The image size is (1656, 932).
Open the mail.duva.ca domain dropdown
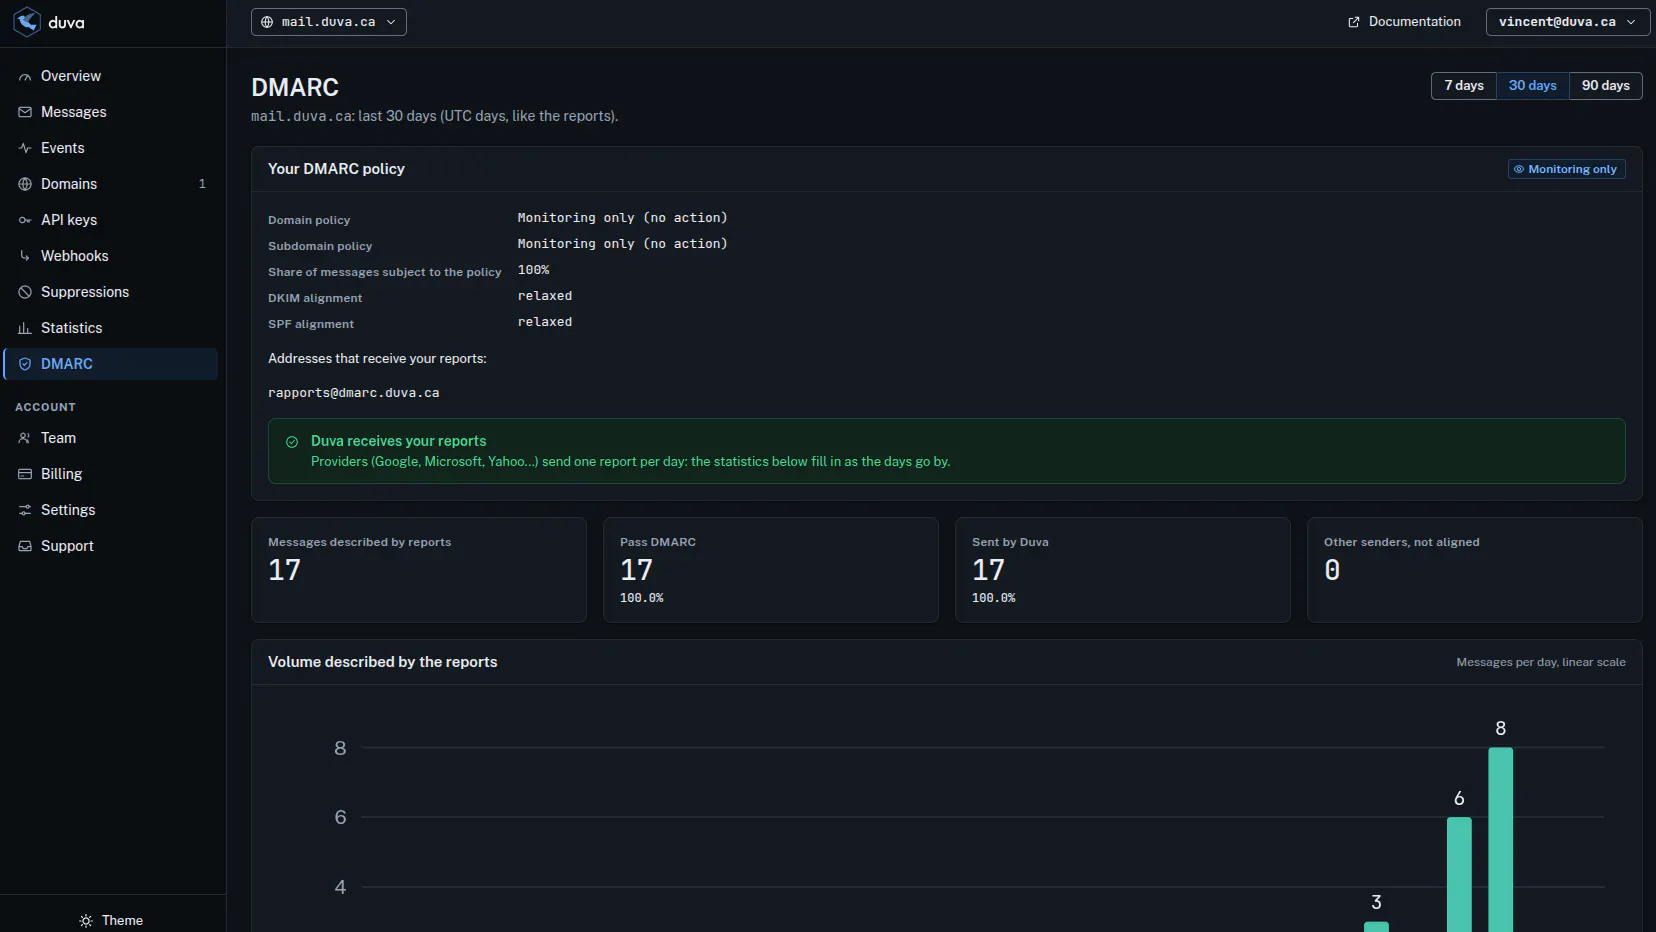(329, 22)
